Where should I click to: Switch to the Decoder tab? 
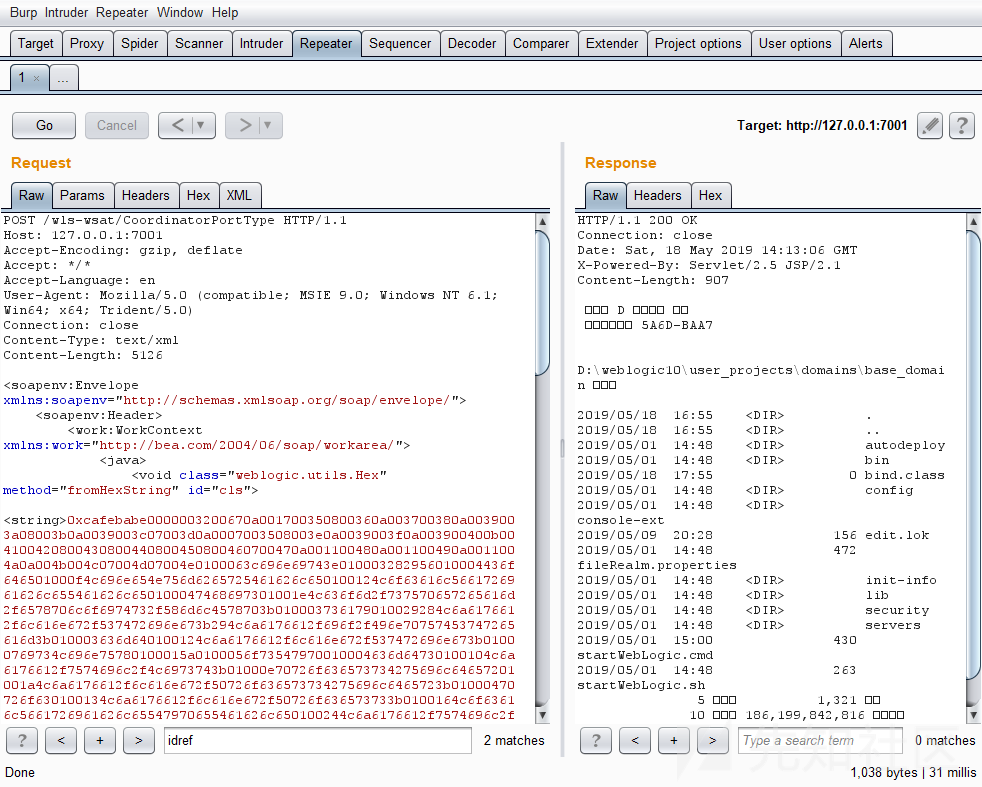pos(472,44)
